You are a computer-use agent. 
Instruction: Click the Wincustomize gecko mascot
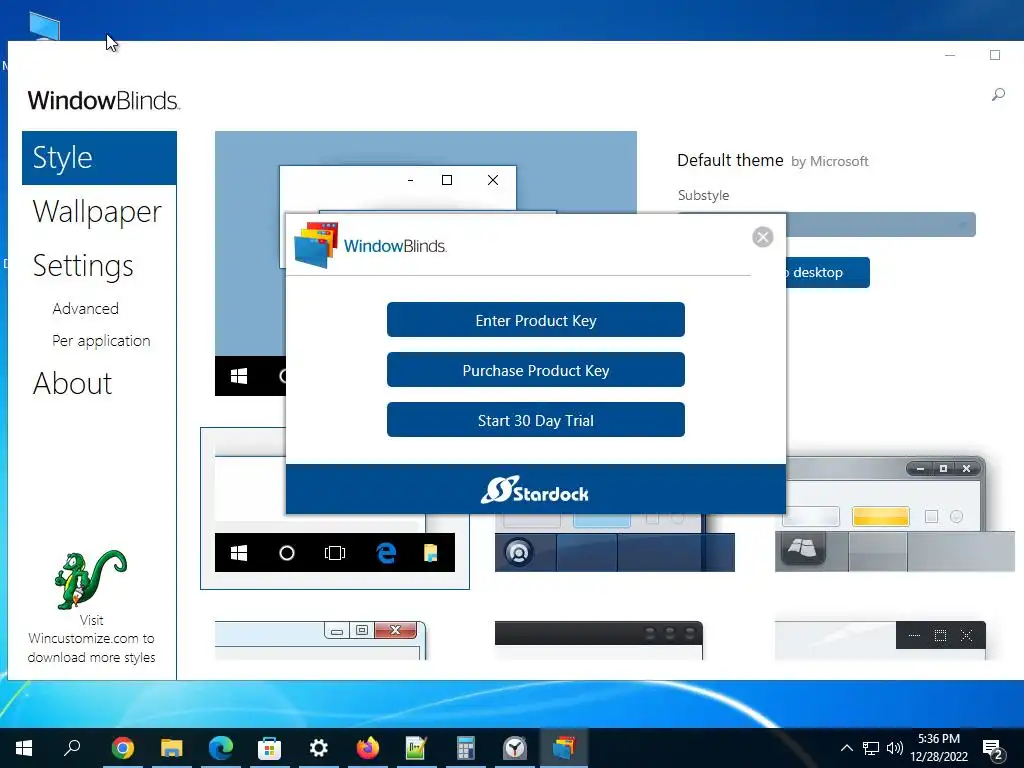point(90,579)
